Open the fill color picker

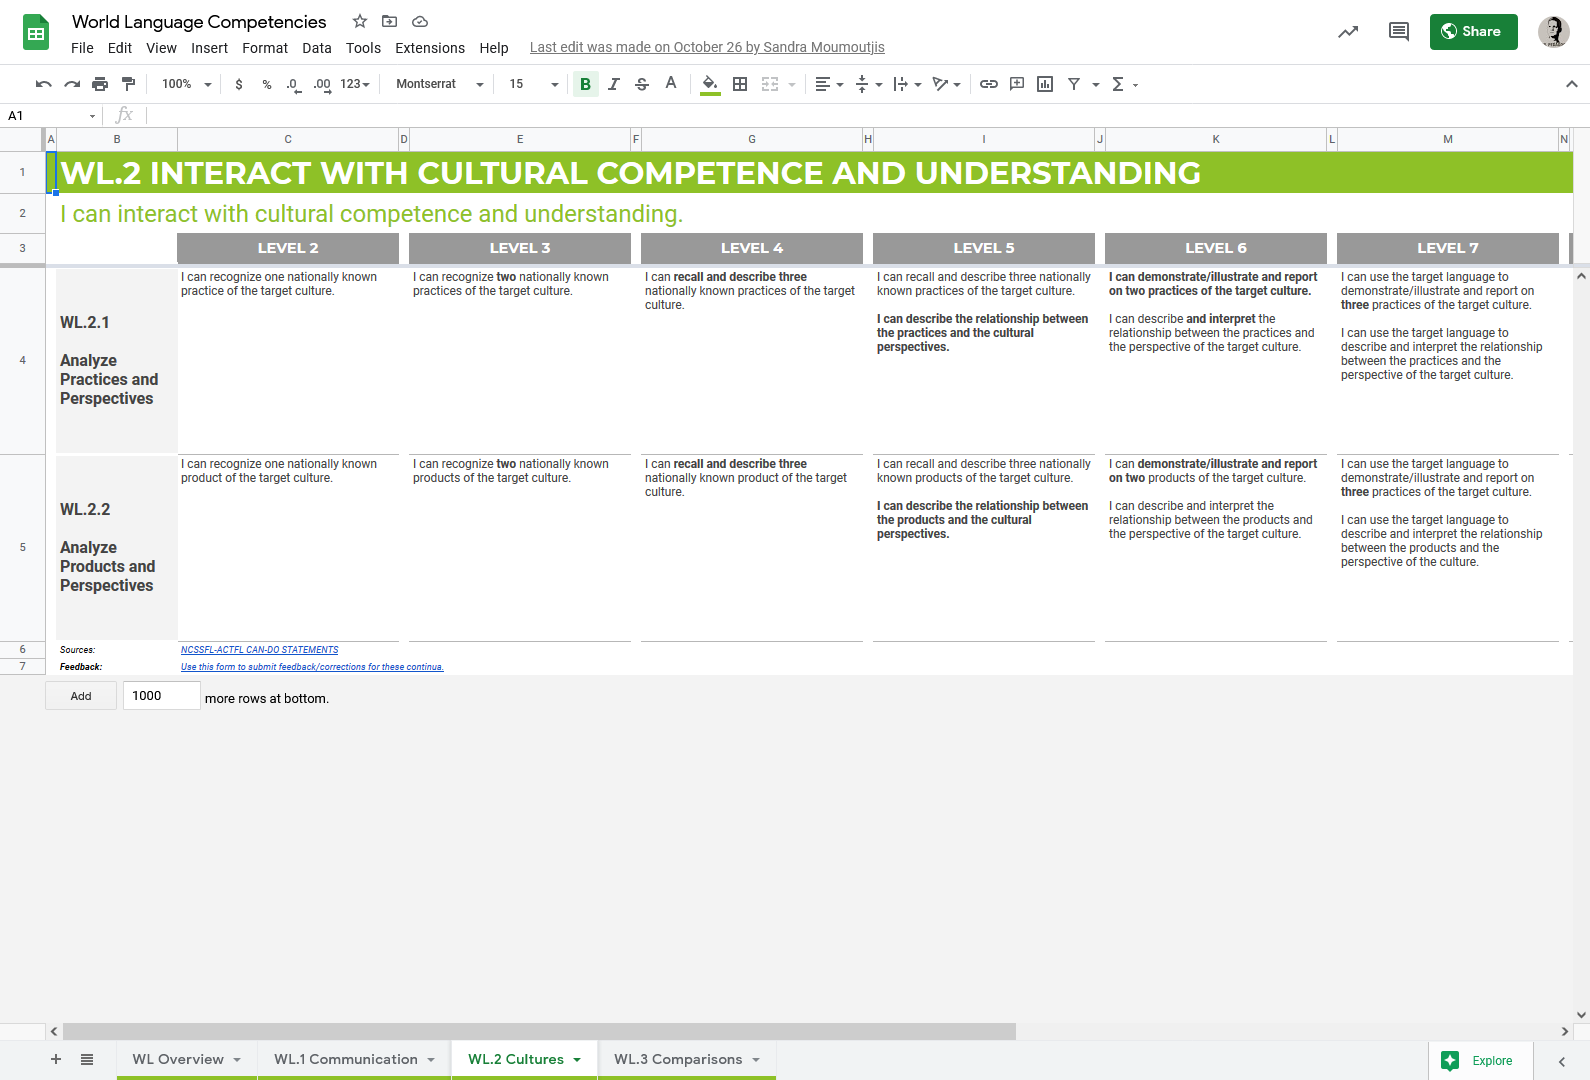pos(709,84)
